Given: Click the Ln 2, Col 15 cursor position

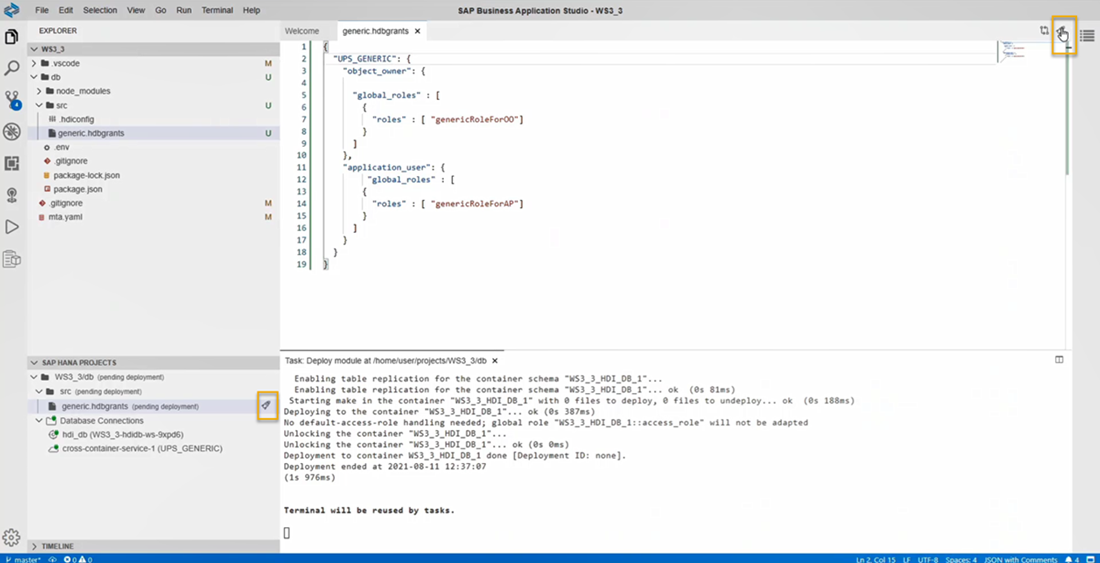Looking at the screenshot, I should (875, 559).
